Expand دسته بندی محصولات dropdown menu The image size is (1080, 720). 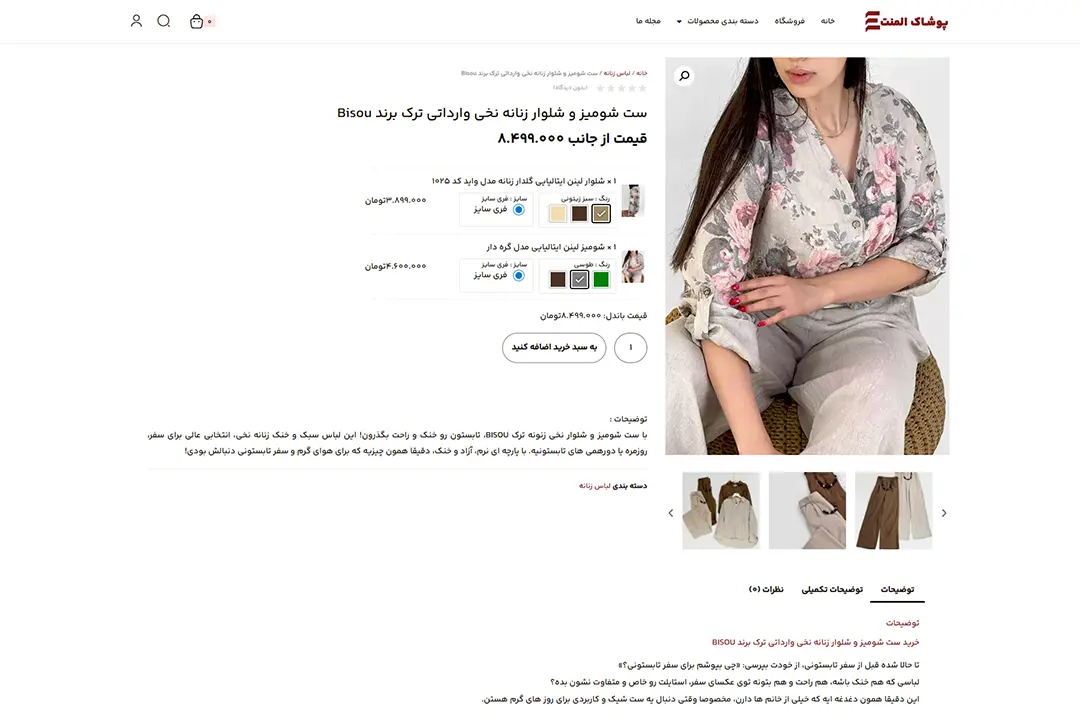[717, 21]
